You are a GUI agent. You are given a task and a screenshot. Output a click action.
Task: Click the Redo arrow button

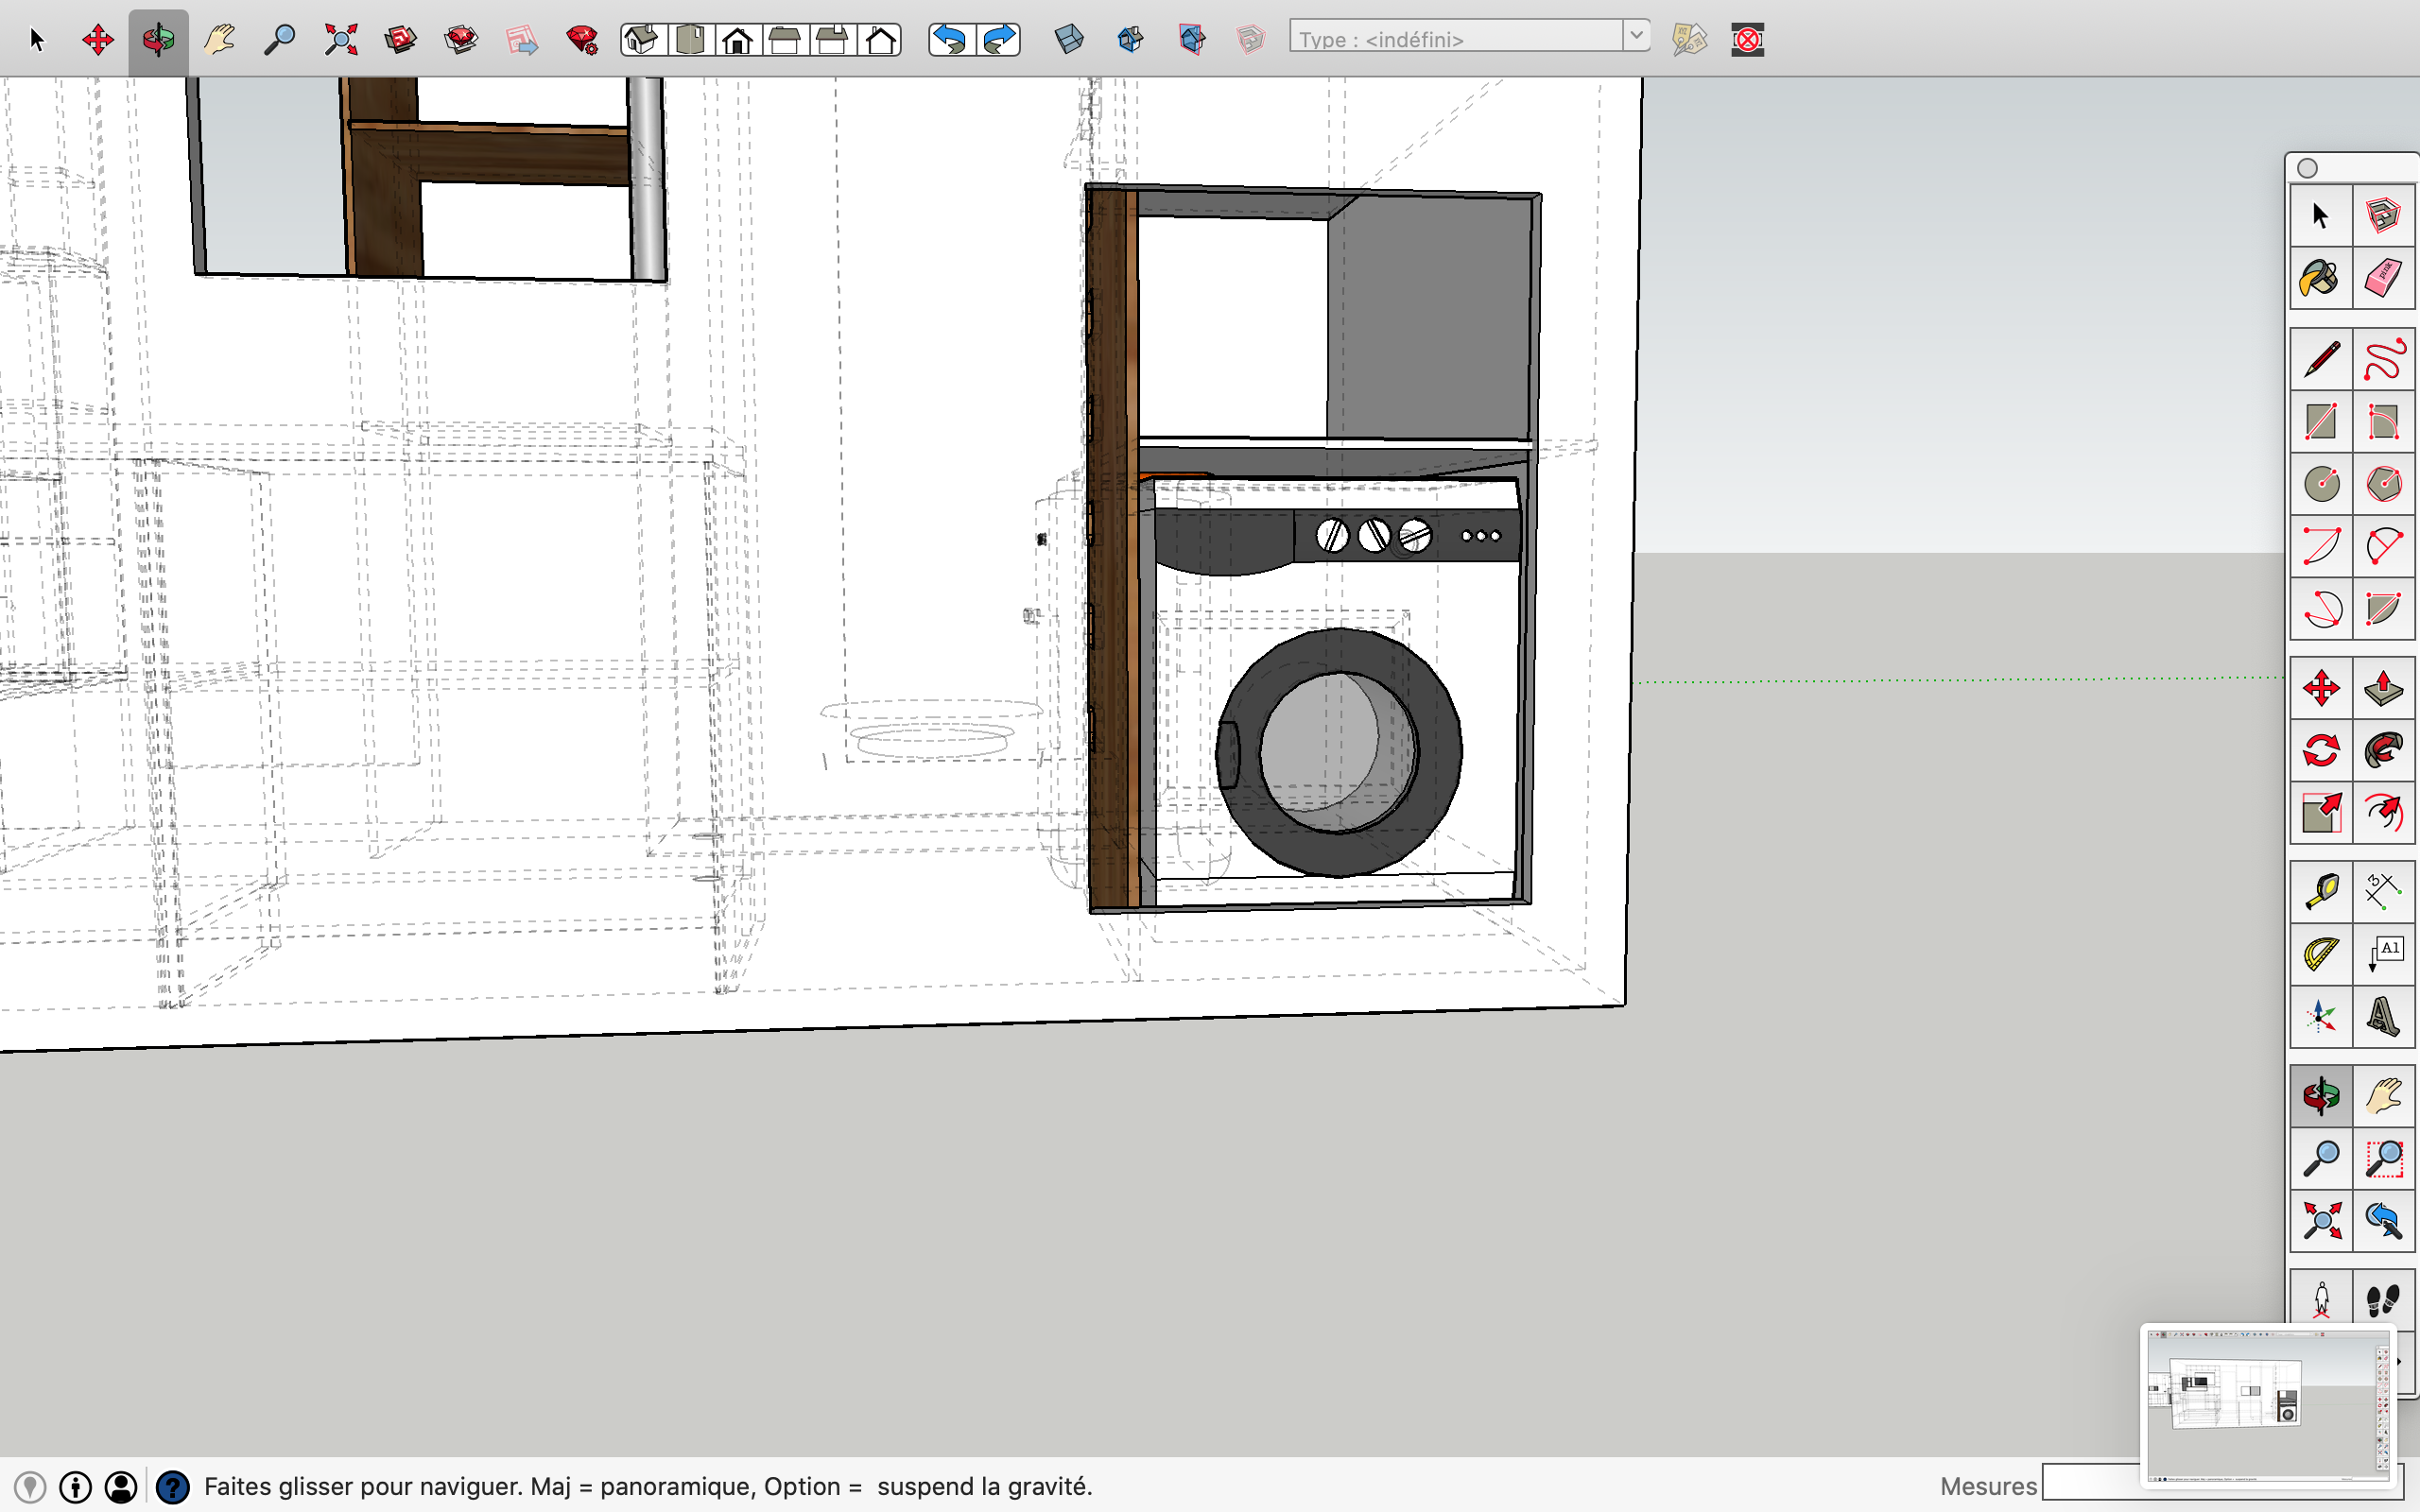pos(999,40)
